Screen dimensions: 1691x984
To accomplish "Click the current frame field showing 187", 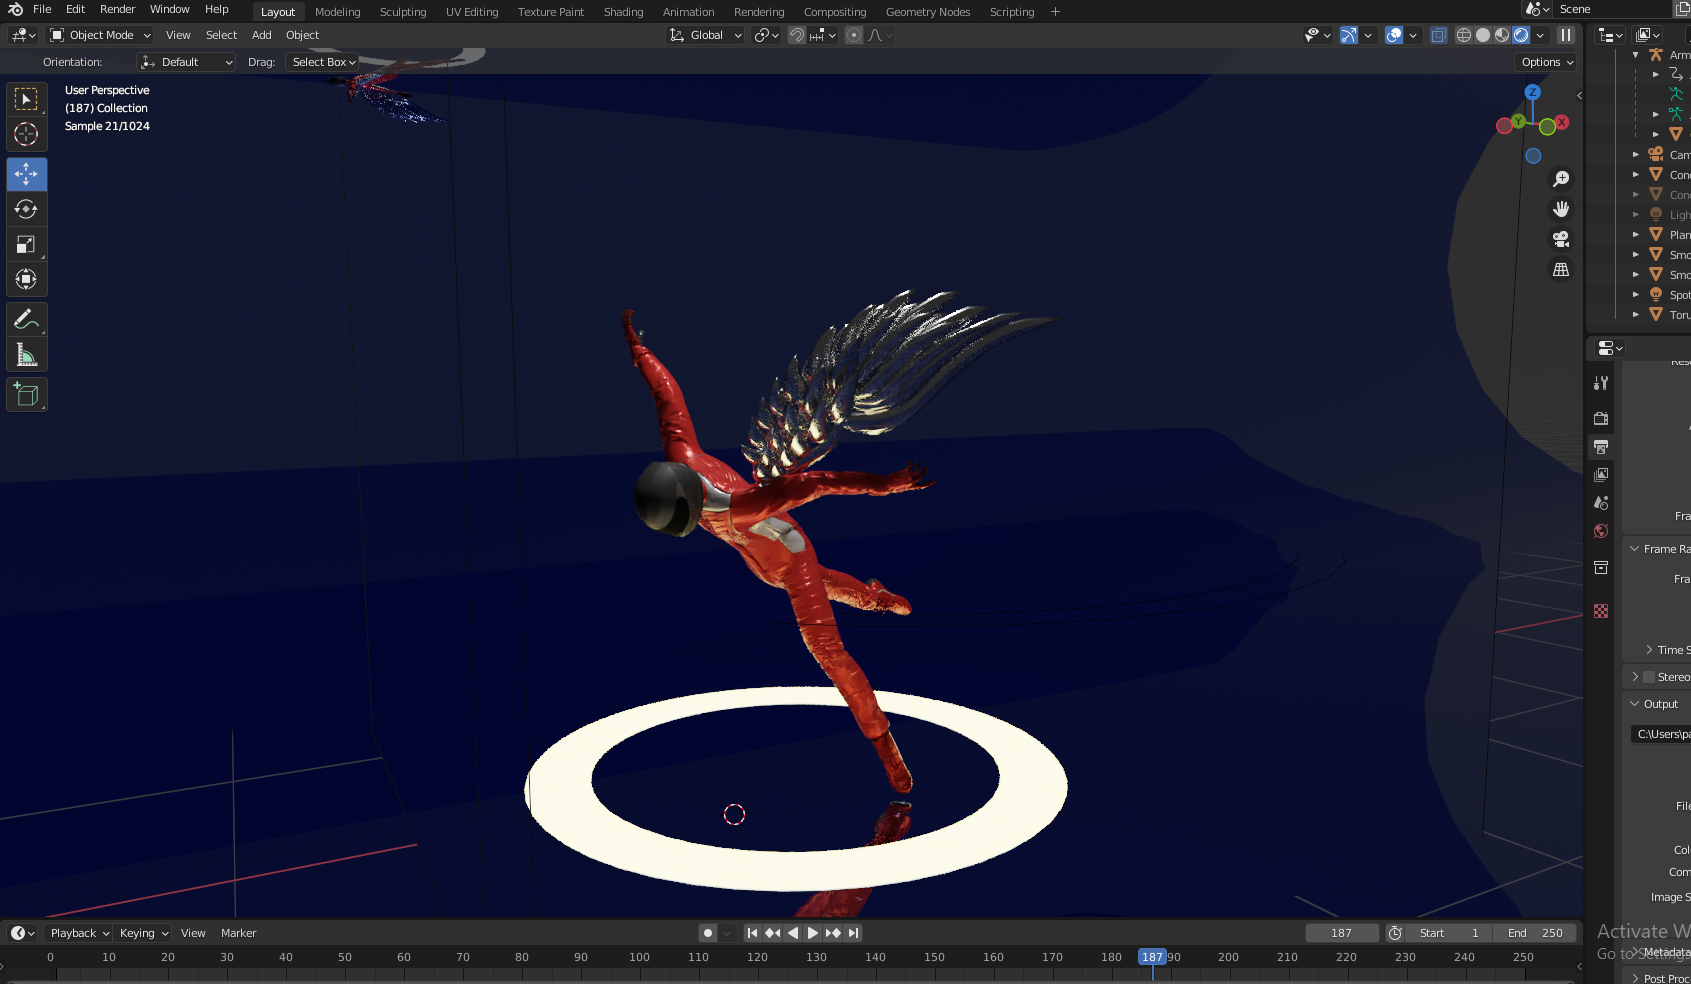I will [x=1341, y=933].
